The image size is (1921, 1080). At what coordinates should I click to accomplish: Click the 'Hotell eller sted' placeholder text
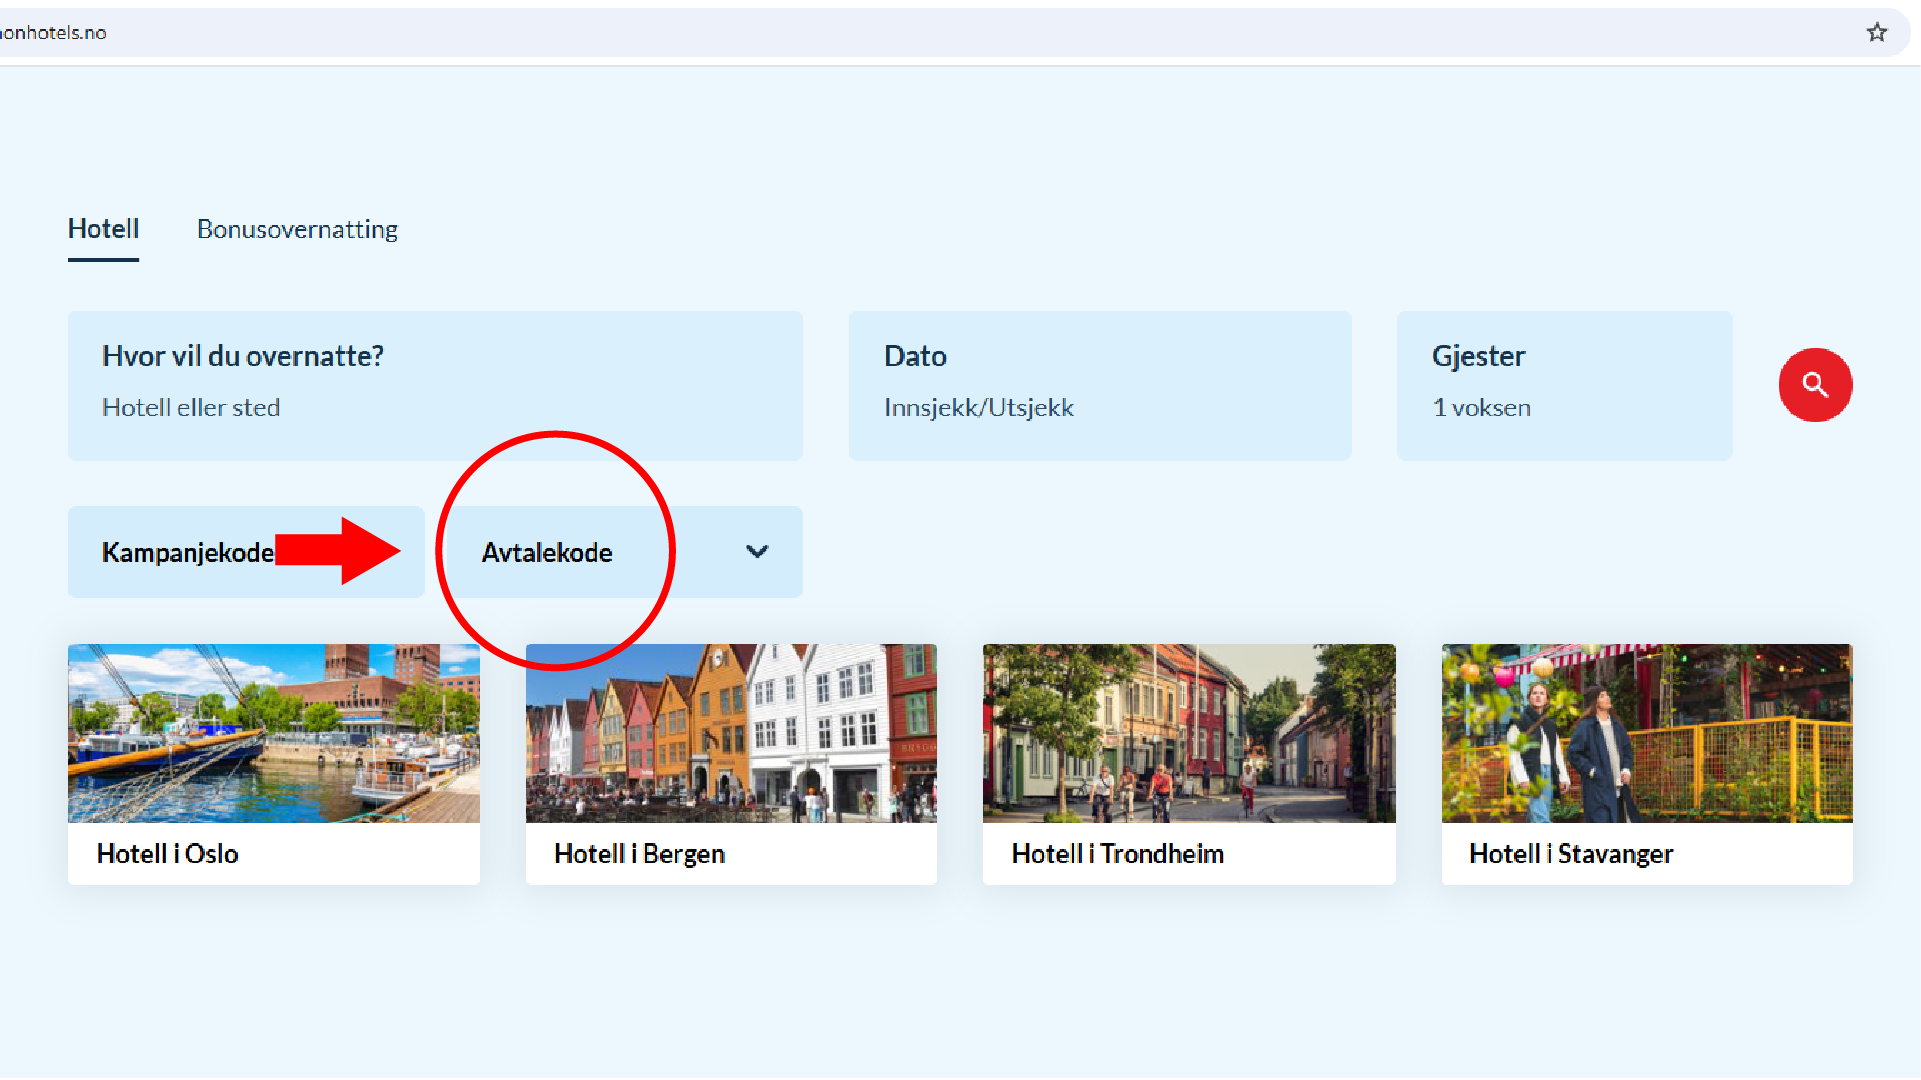(191, 408)
